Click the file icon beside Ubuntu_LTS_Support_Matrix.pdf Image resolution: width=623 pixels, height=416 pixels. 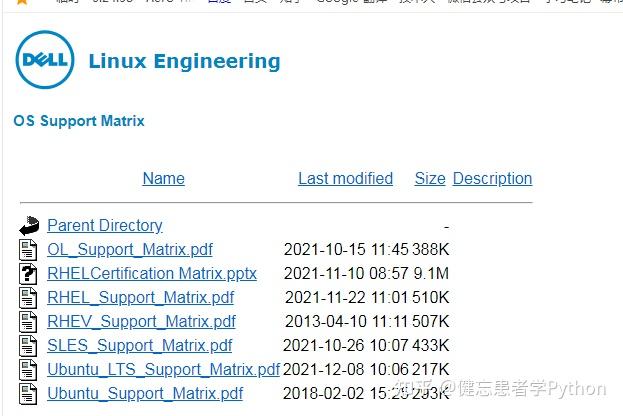pos(29,370)
